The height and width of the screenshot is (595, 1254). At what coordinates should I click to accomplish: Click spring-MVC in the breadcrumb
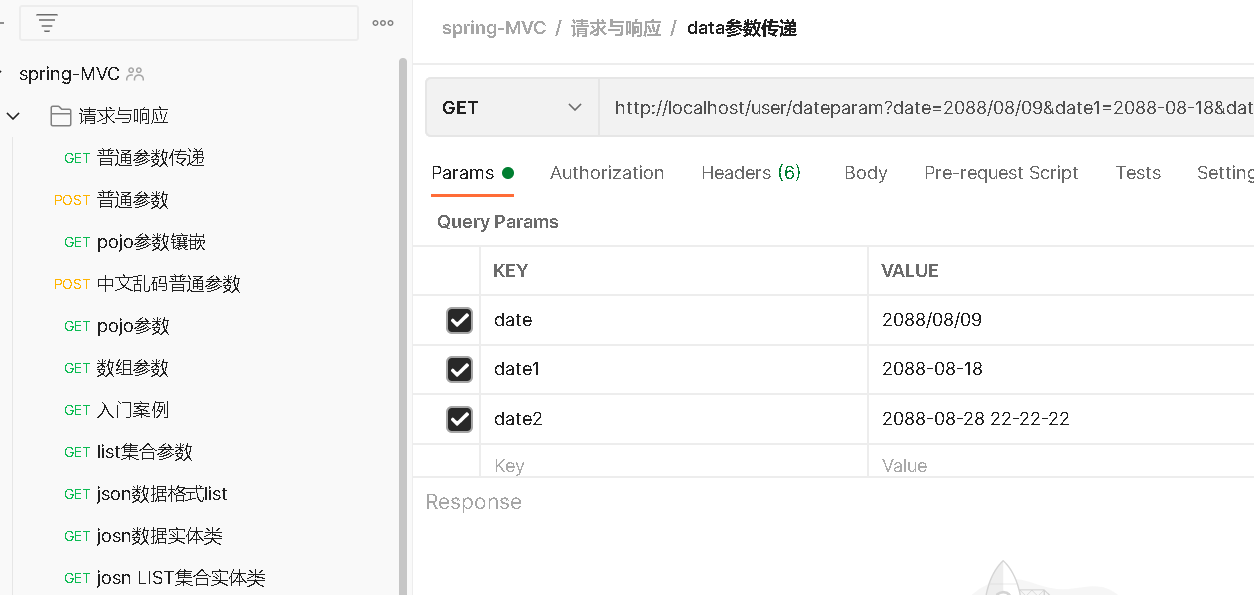[x=494, y=28]
